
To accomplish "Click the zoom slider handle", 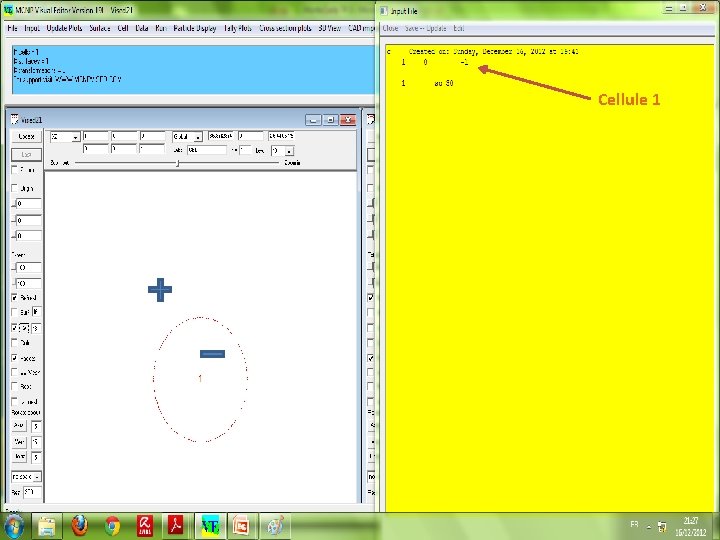I will tap(178, 163).
